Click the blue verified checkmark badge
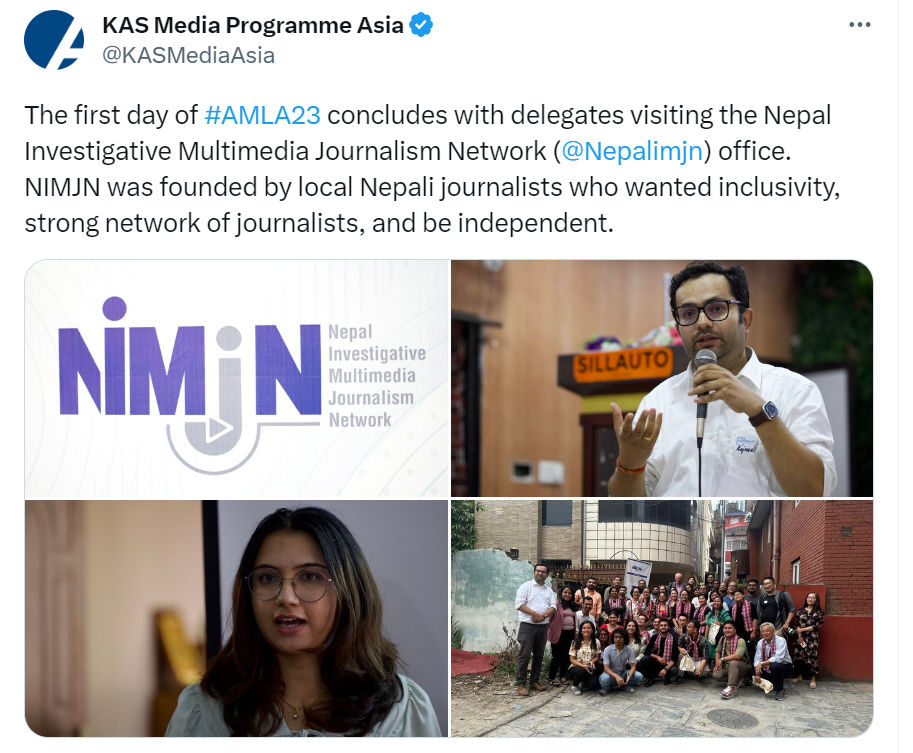The width and height of the screenshot is (913, 753). click(421, 26)
